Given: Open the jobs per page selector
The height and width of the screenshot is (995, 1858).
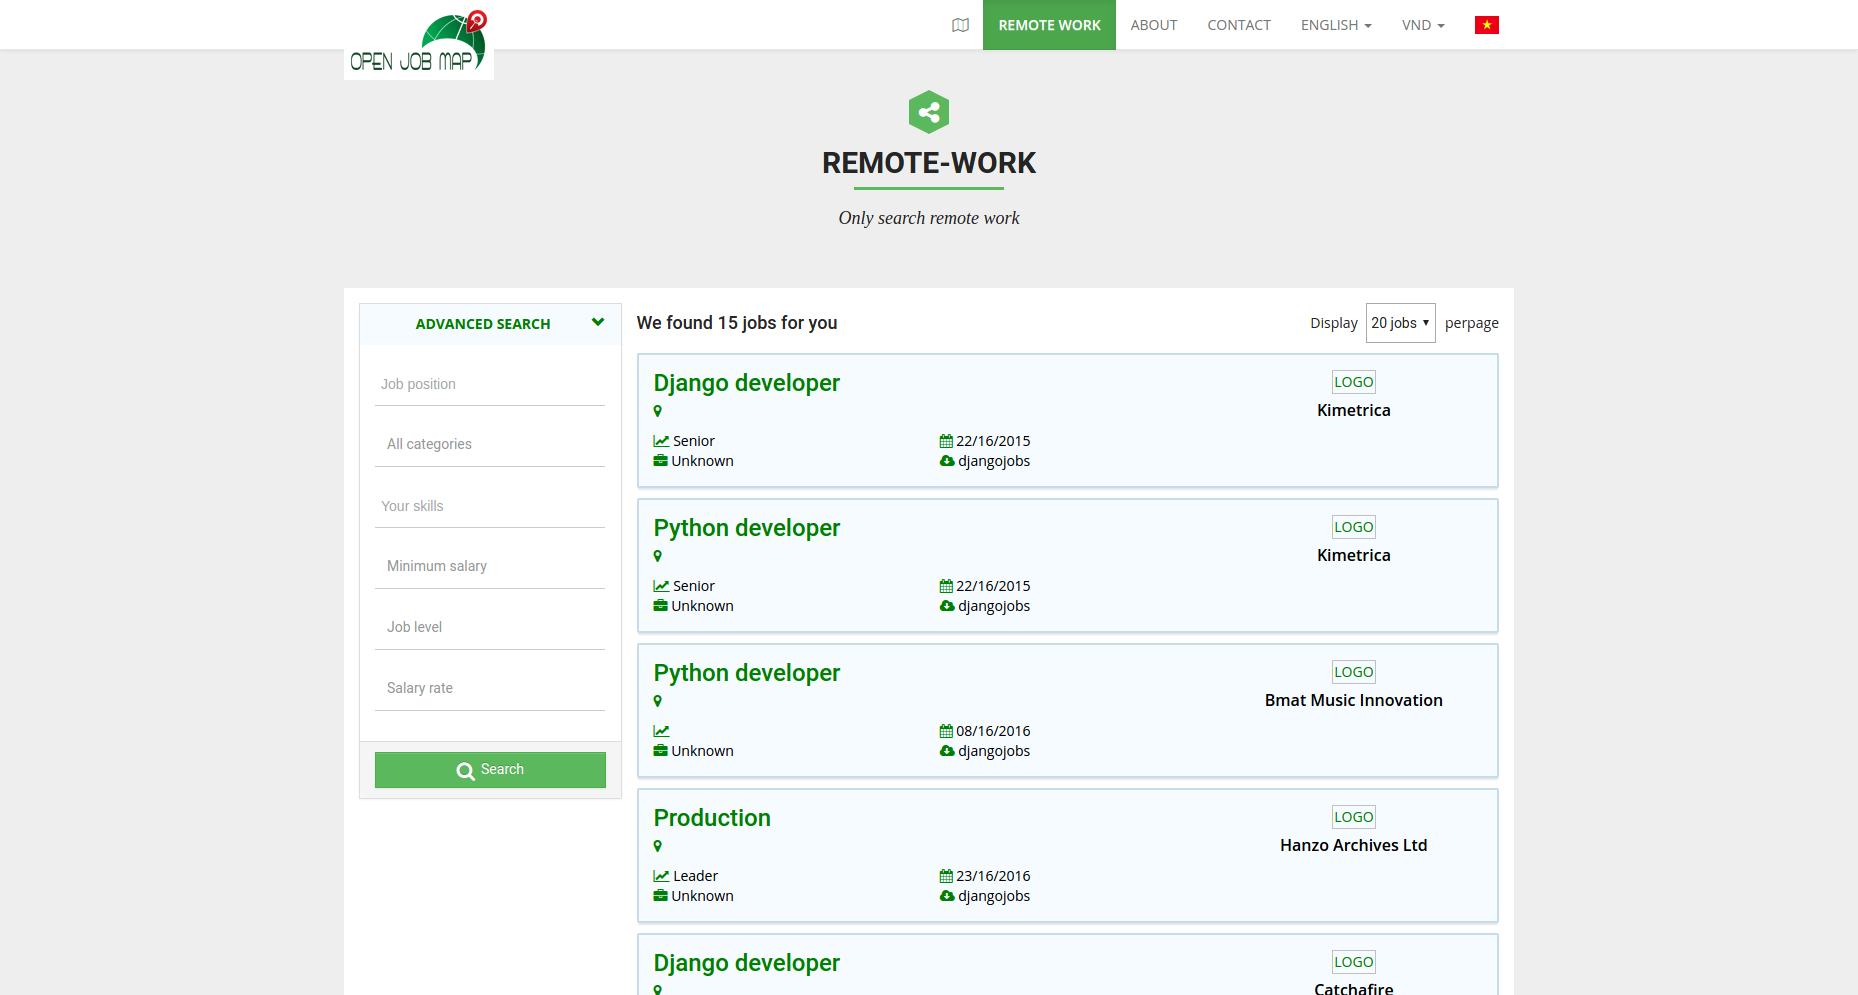Looking at the screenshot, I should pos(1399,323).
